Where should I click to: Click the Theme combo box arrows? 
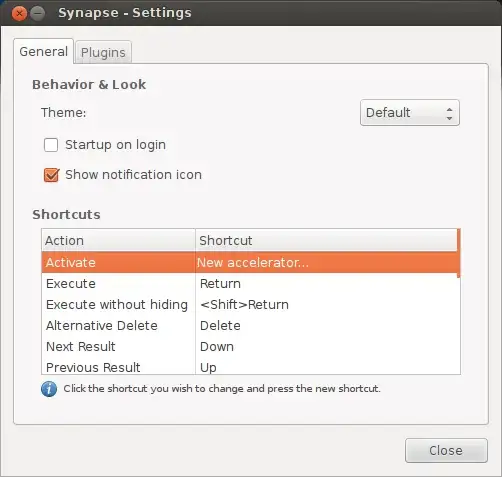click(x=449, y=113)
